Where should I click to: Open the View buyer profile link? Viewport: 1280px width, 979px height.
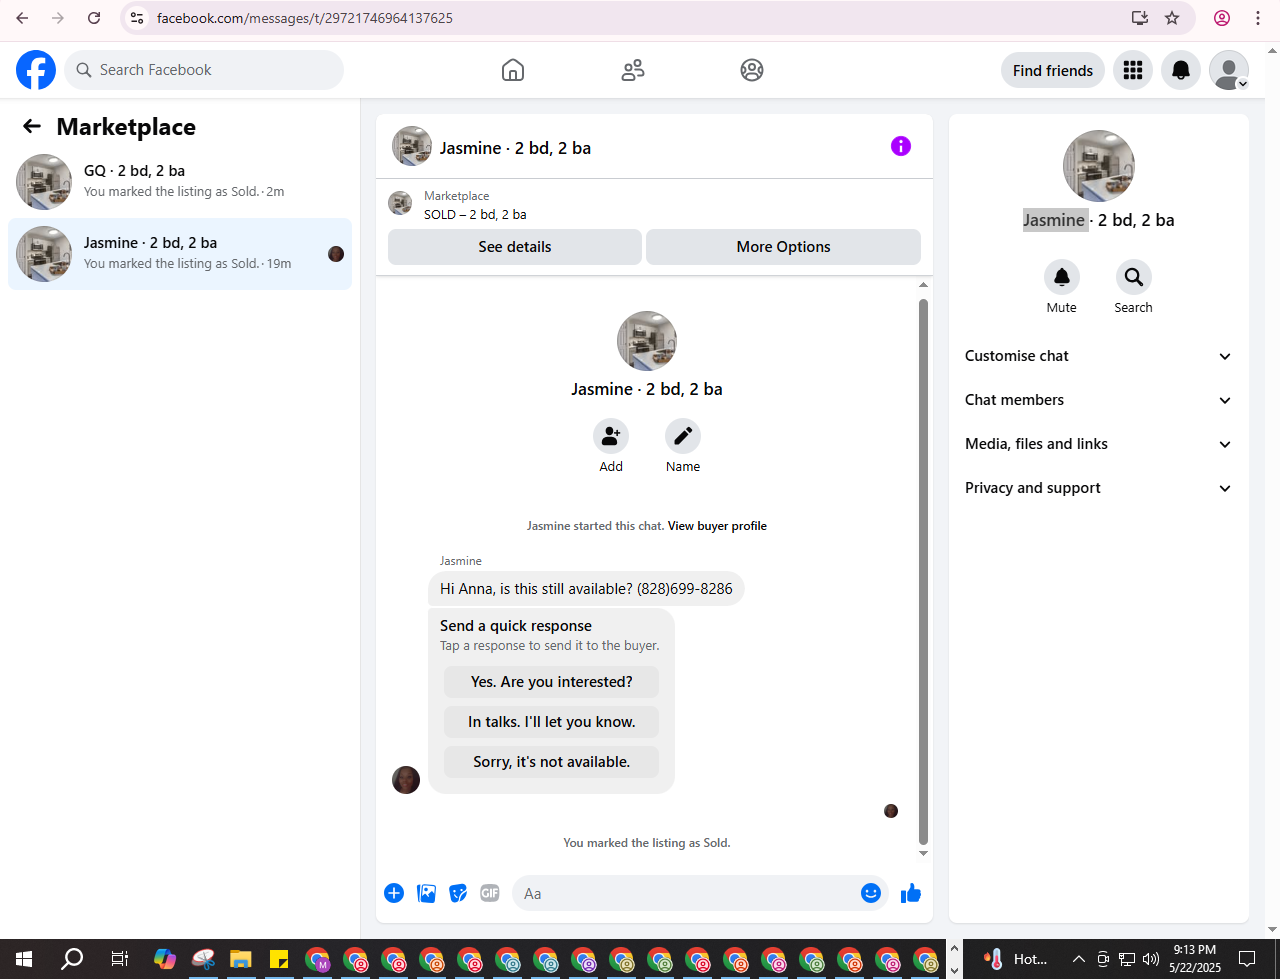click(x=717, y=526)
